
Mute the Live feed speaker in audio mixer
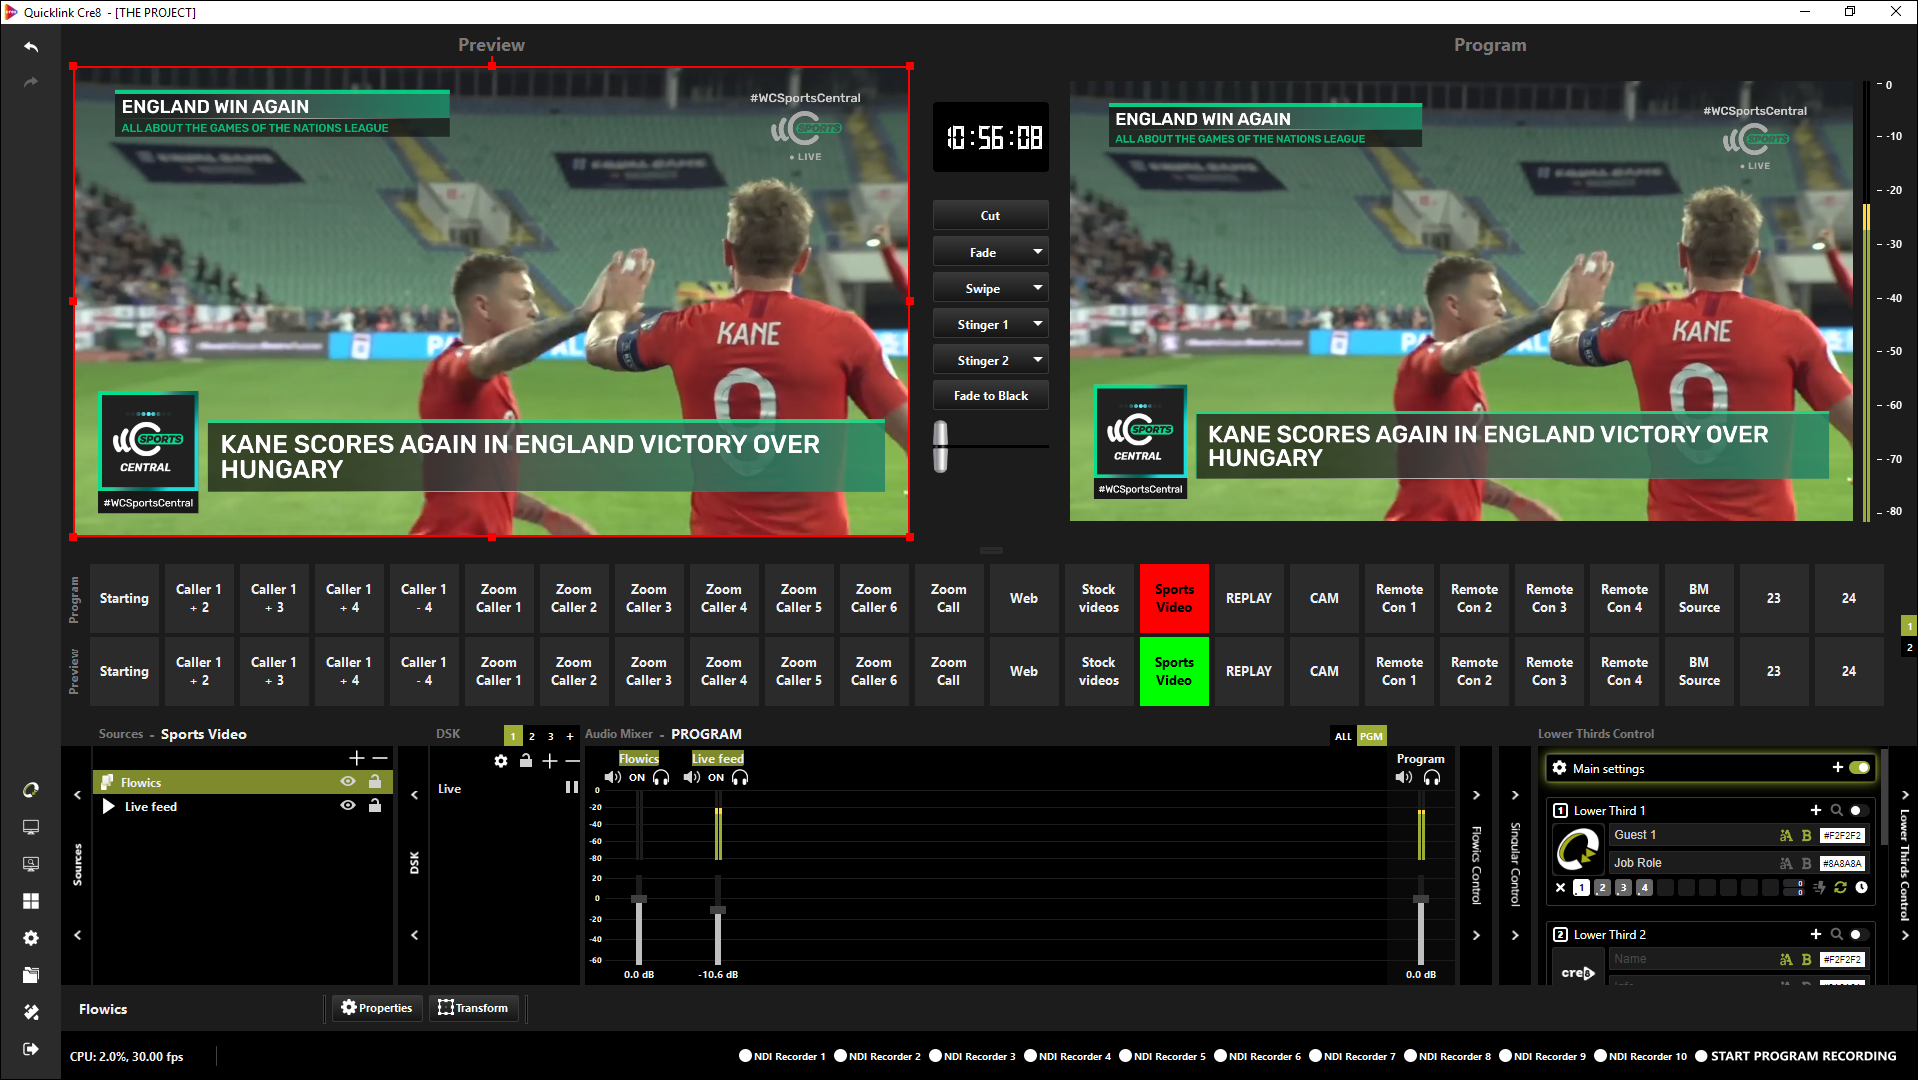click(x=691, y=778)
